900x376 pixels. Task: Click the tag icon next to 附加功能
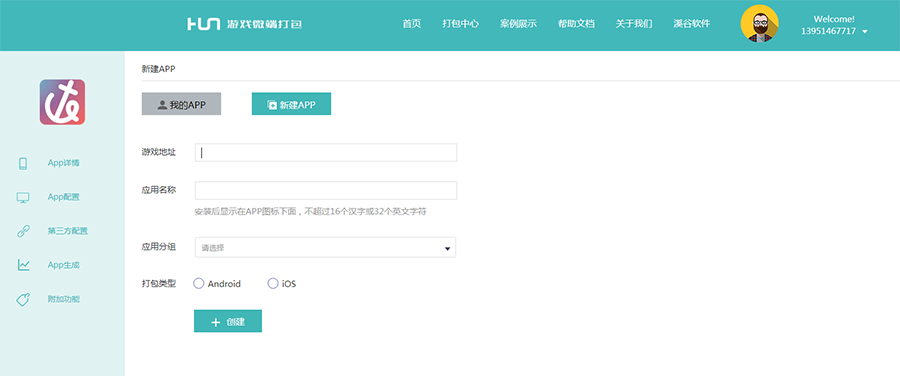(x=23, y=300)
